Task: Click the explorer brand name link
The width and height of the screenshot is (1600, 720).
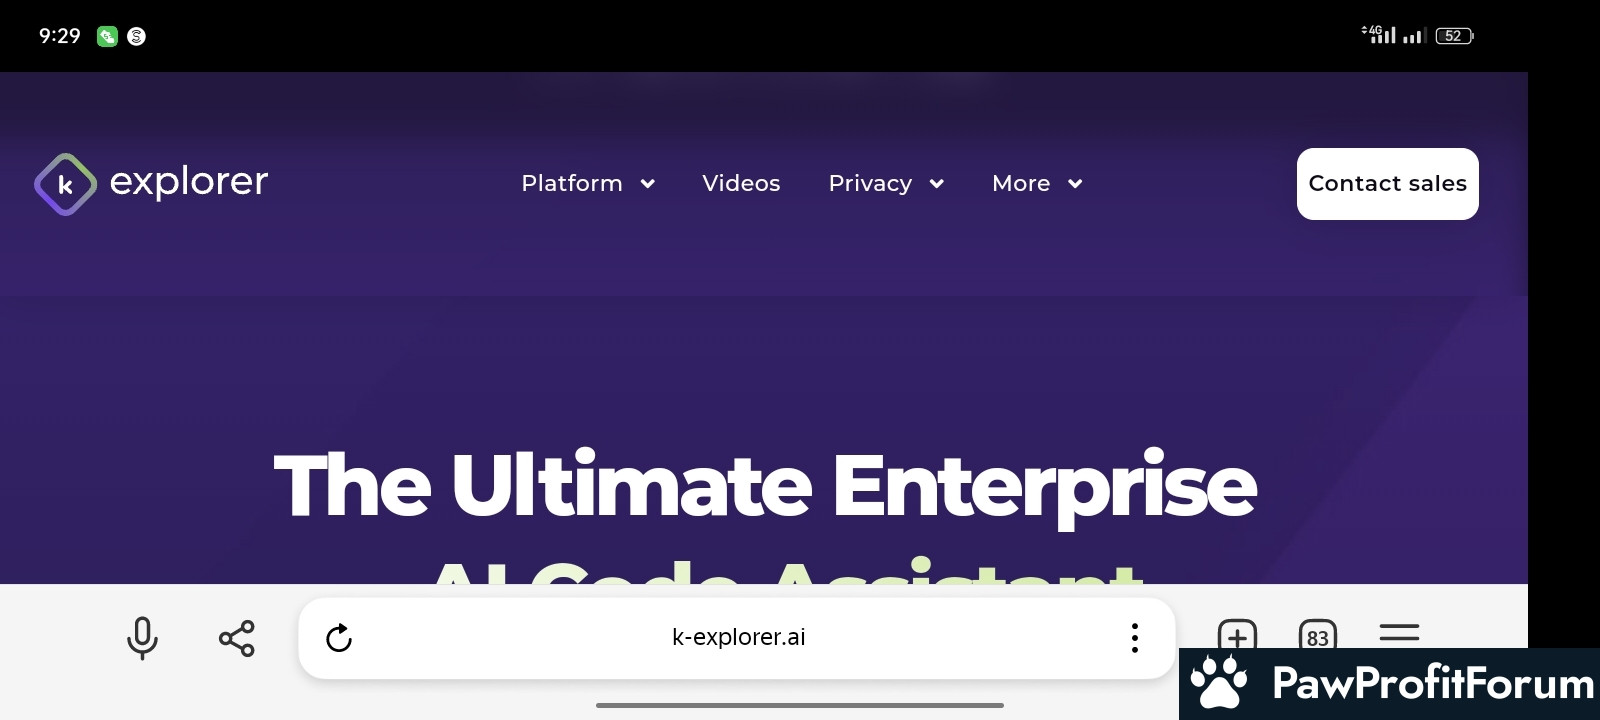Action: tap(189, 182)
